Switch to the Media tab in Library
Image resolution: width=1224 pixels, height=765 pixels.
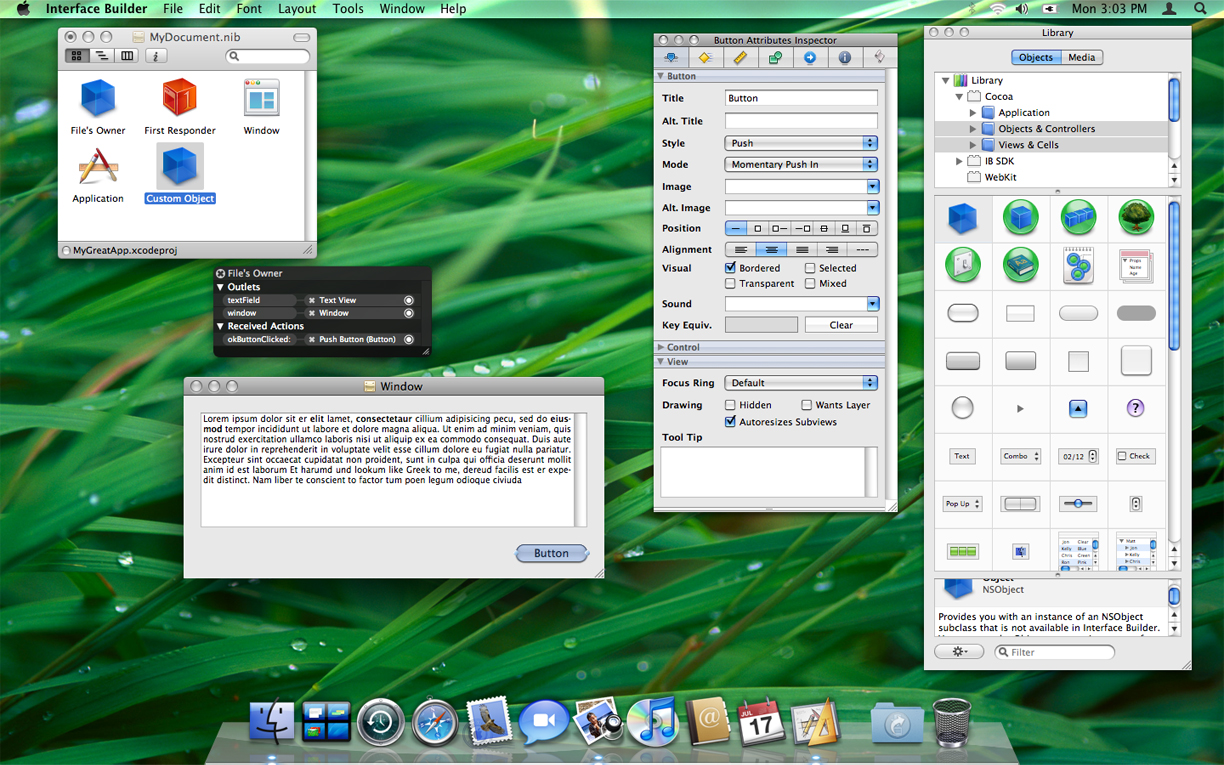(1081, 57)
